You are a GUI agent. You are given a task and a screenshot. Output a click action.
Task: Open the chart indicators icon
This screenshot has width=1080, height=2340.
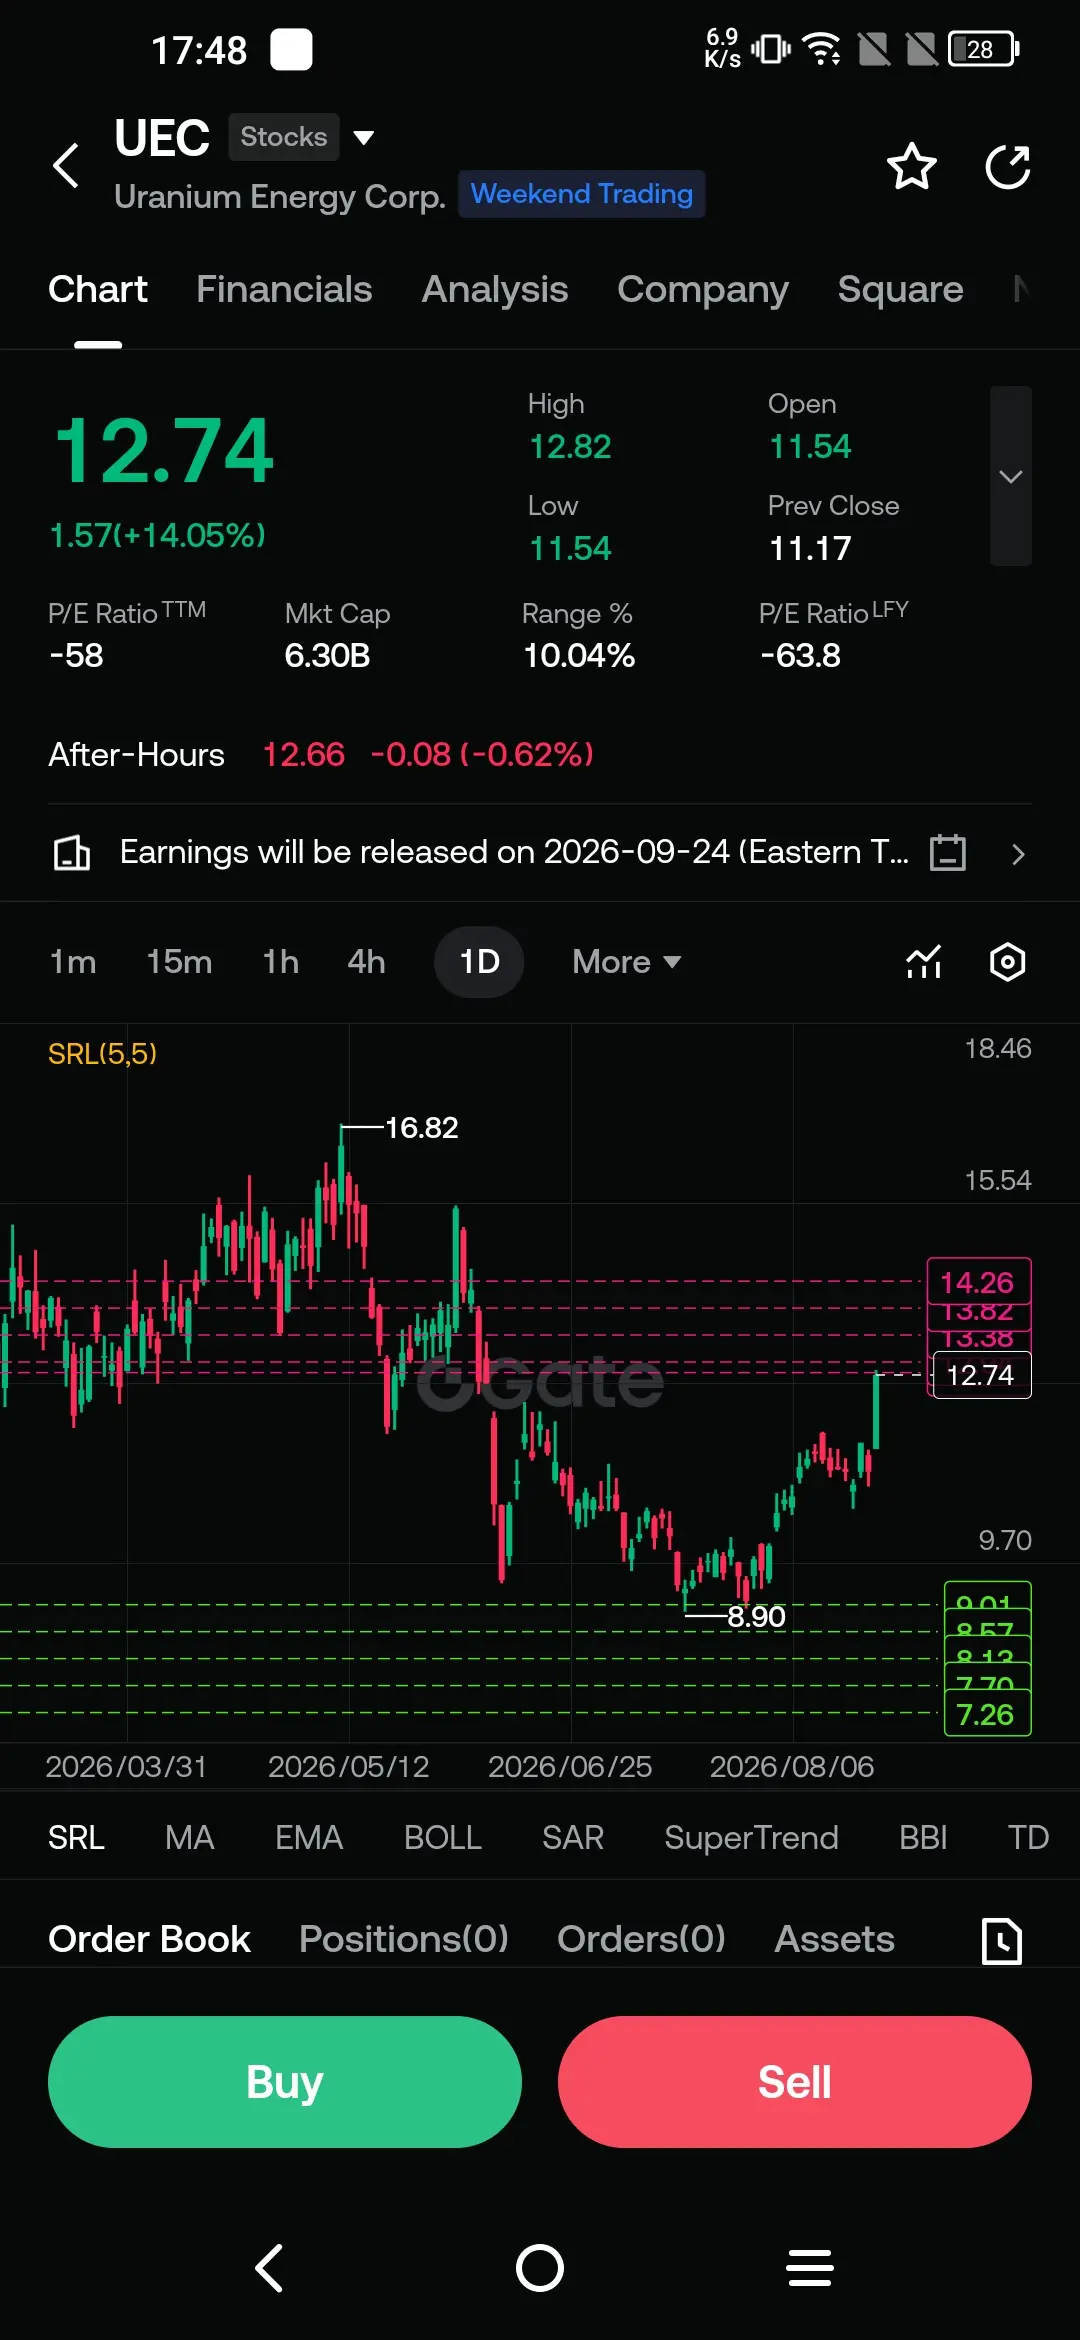[924, 962]
